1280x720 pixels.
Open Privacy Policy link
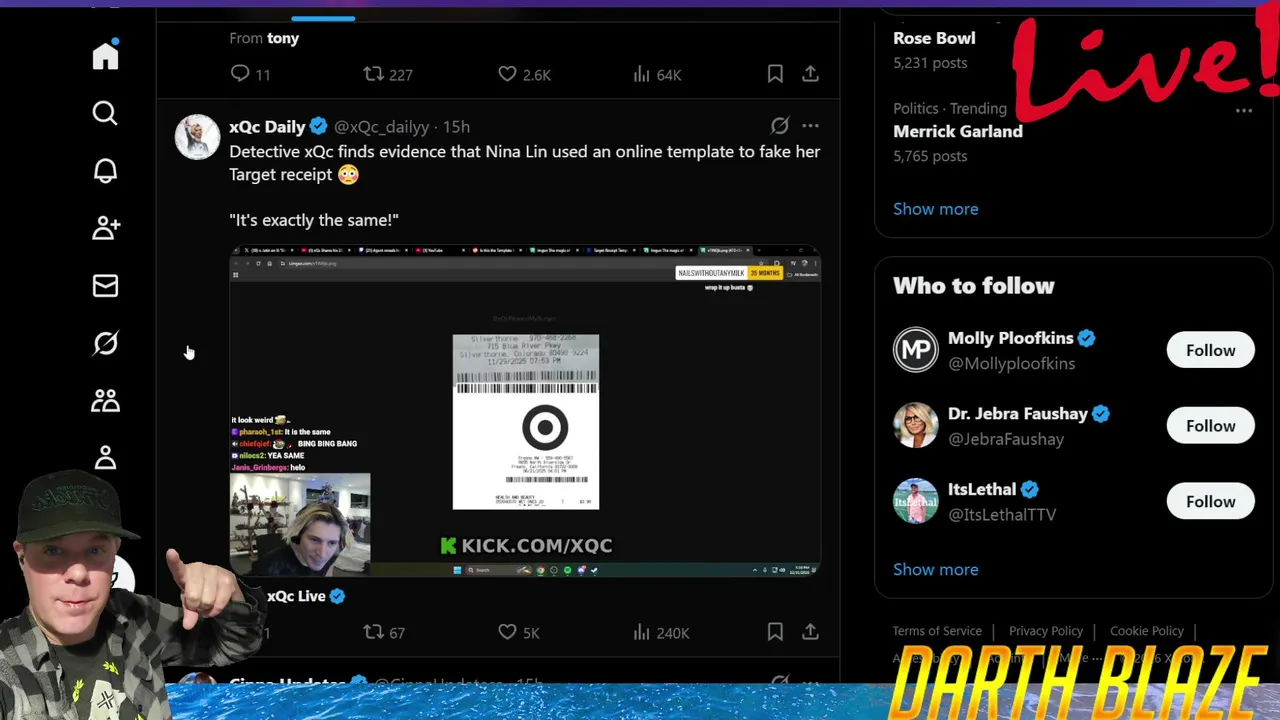tap(1046, 631)
